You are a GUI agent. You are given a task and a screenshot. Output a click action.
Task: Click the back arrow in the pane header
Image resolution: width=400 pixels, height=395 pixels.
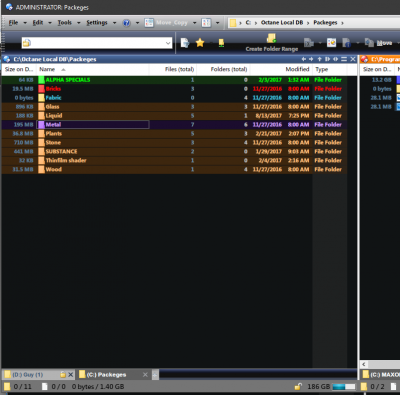(x=304, y=59)
